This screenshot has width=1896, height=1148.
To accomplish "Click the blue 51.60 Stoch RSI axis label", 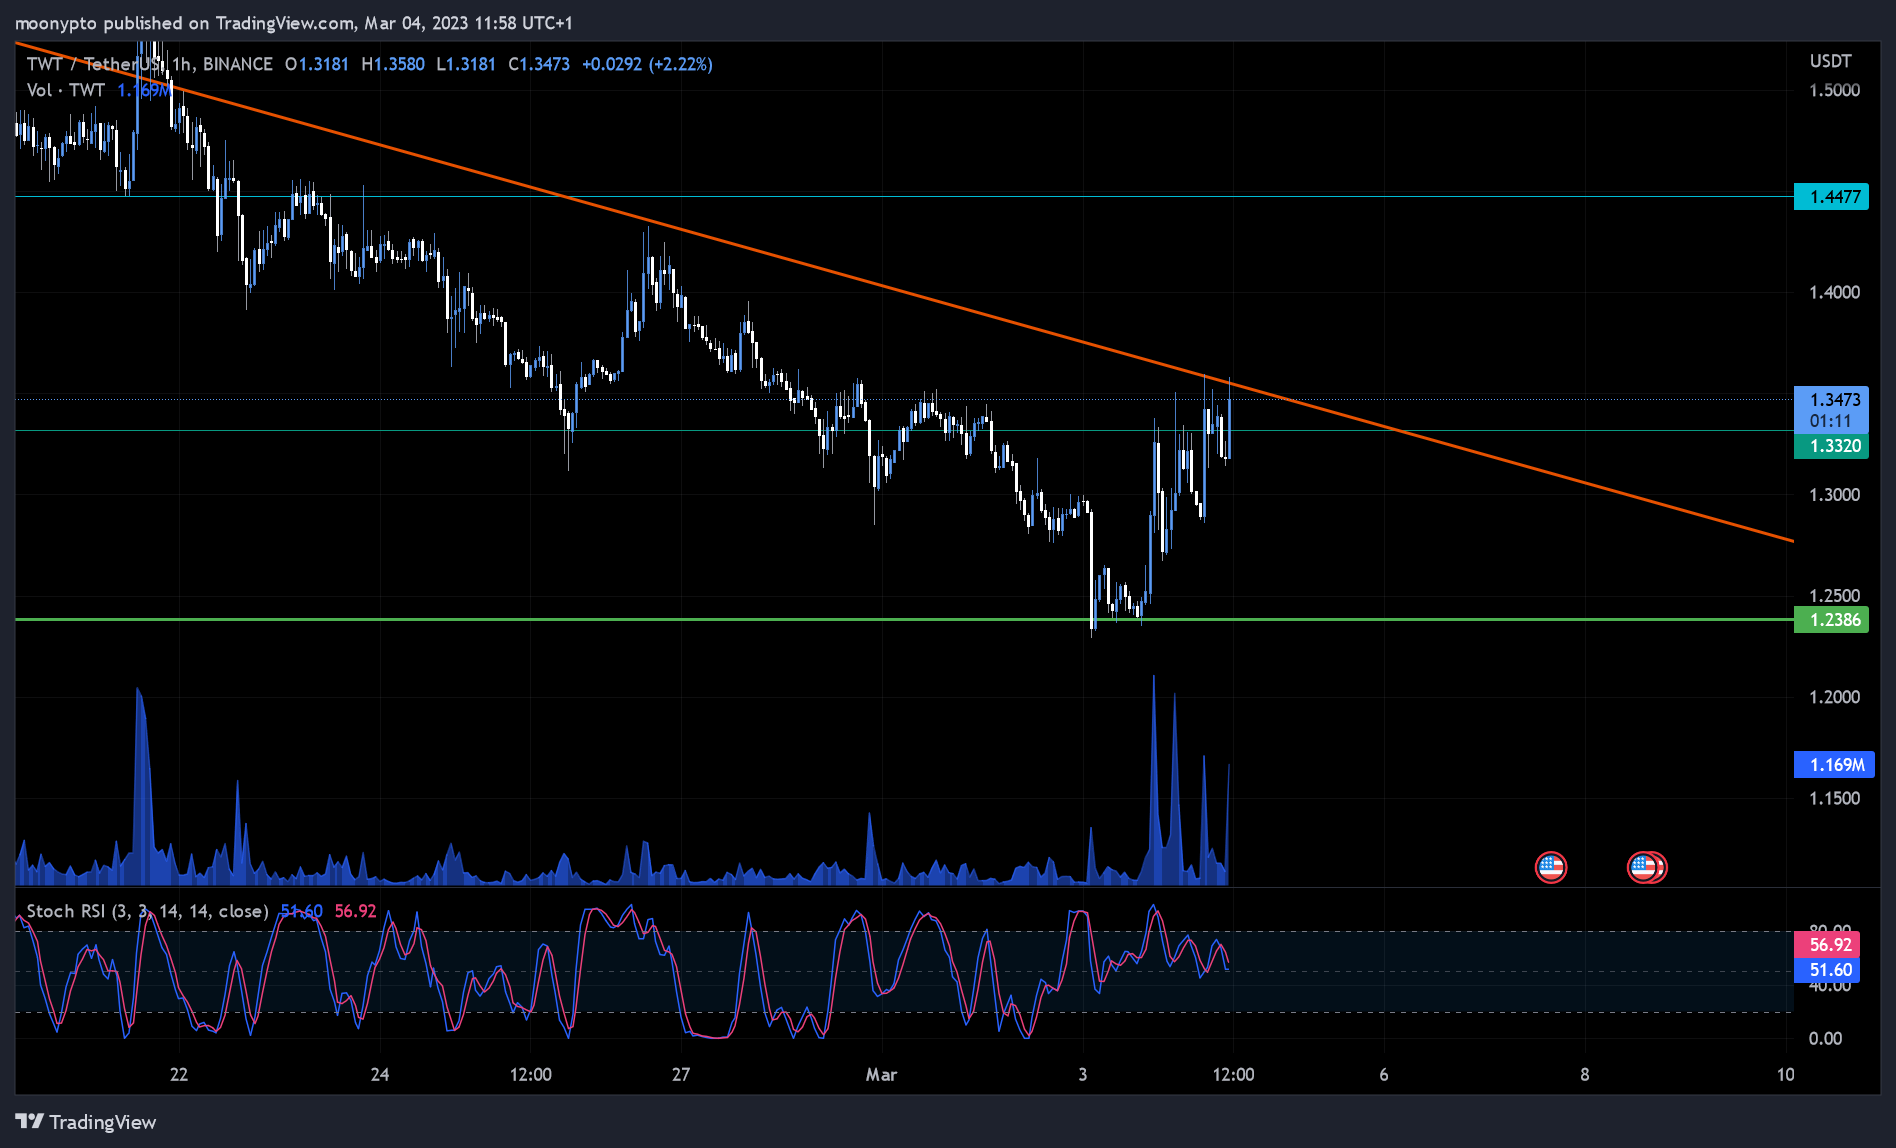I will tap(1828, 970).
